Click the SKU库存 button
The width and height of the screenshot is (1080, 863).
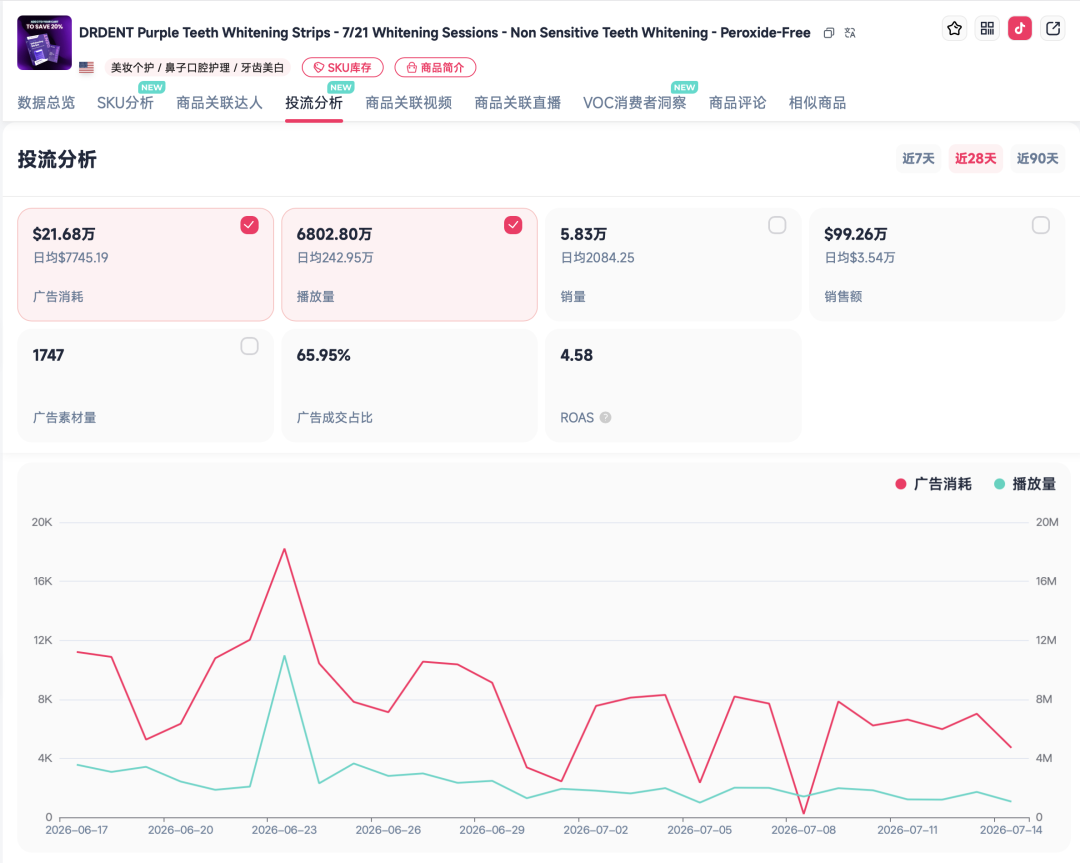click(342, 67)
